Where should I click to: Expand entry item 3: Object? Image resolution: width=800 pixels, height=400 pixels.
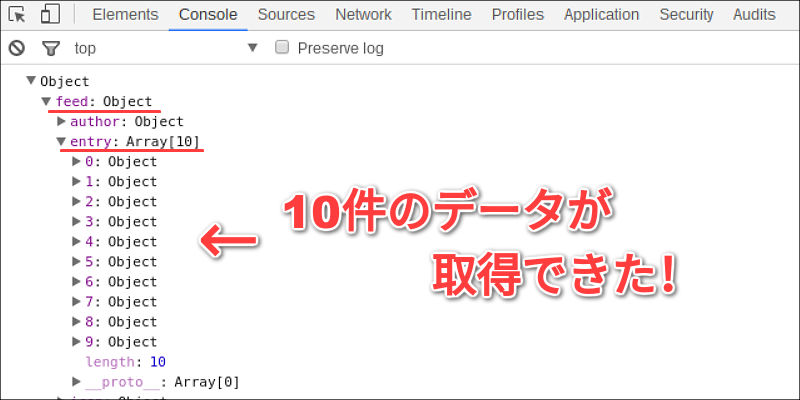pyautogui.click(x=77, y=221)
